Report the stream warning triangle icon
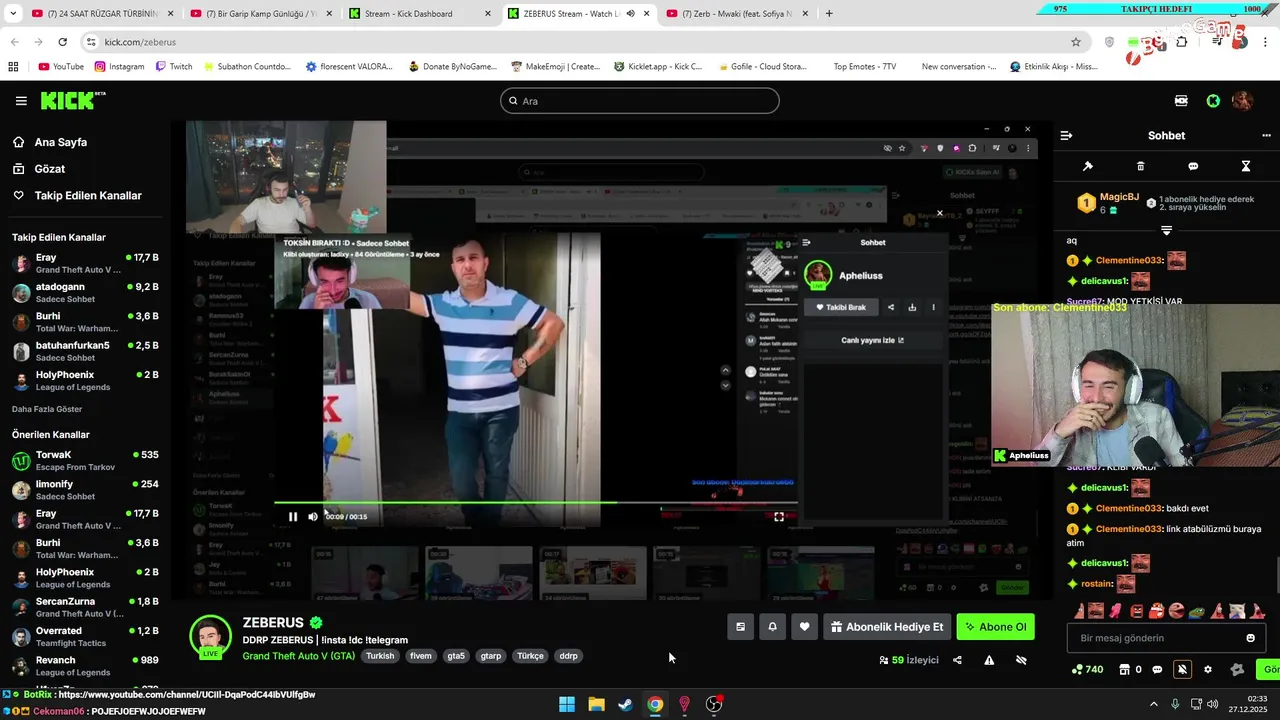The width and height of the screenshot is (1280, 720). [989, 660]
